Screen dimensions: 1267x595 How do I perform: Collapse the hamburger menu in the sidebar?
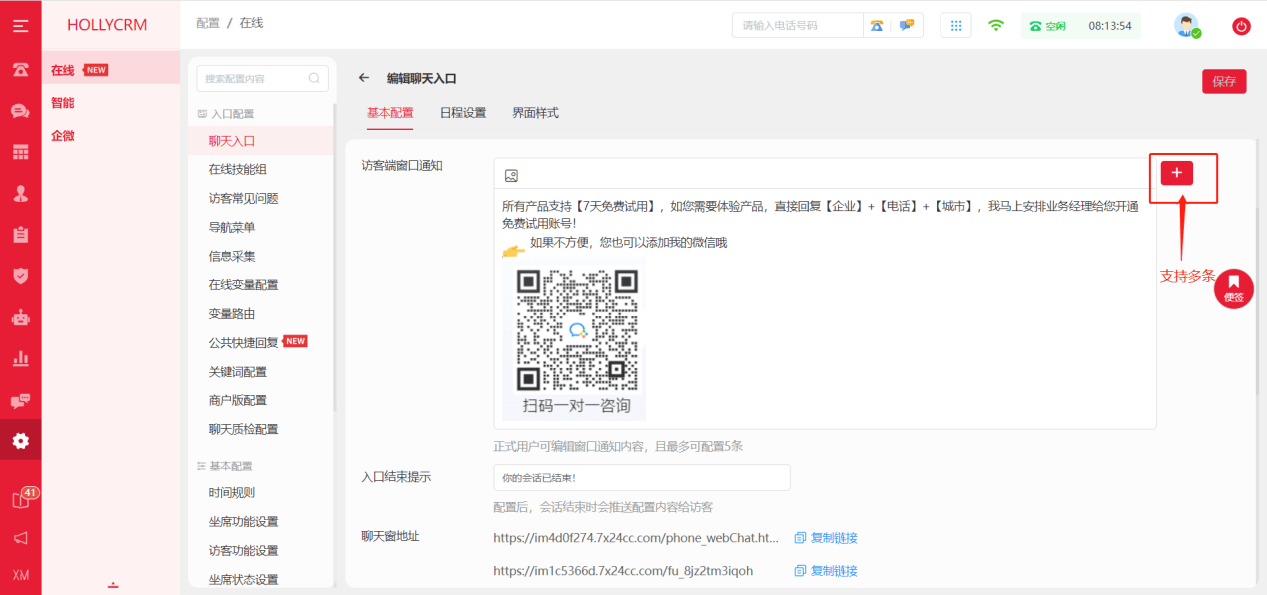[20, 26]
